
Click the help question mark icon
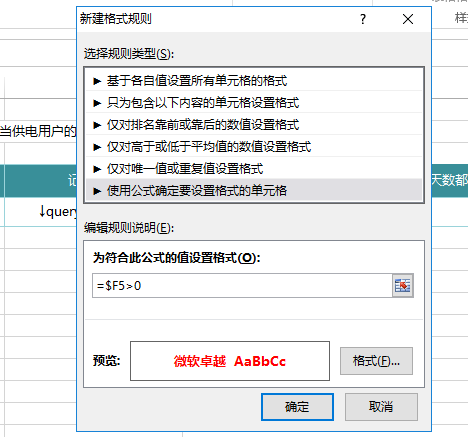click(363, 19)
